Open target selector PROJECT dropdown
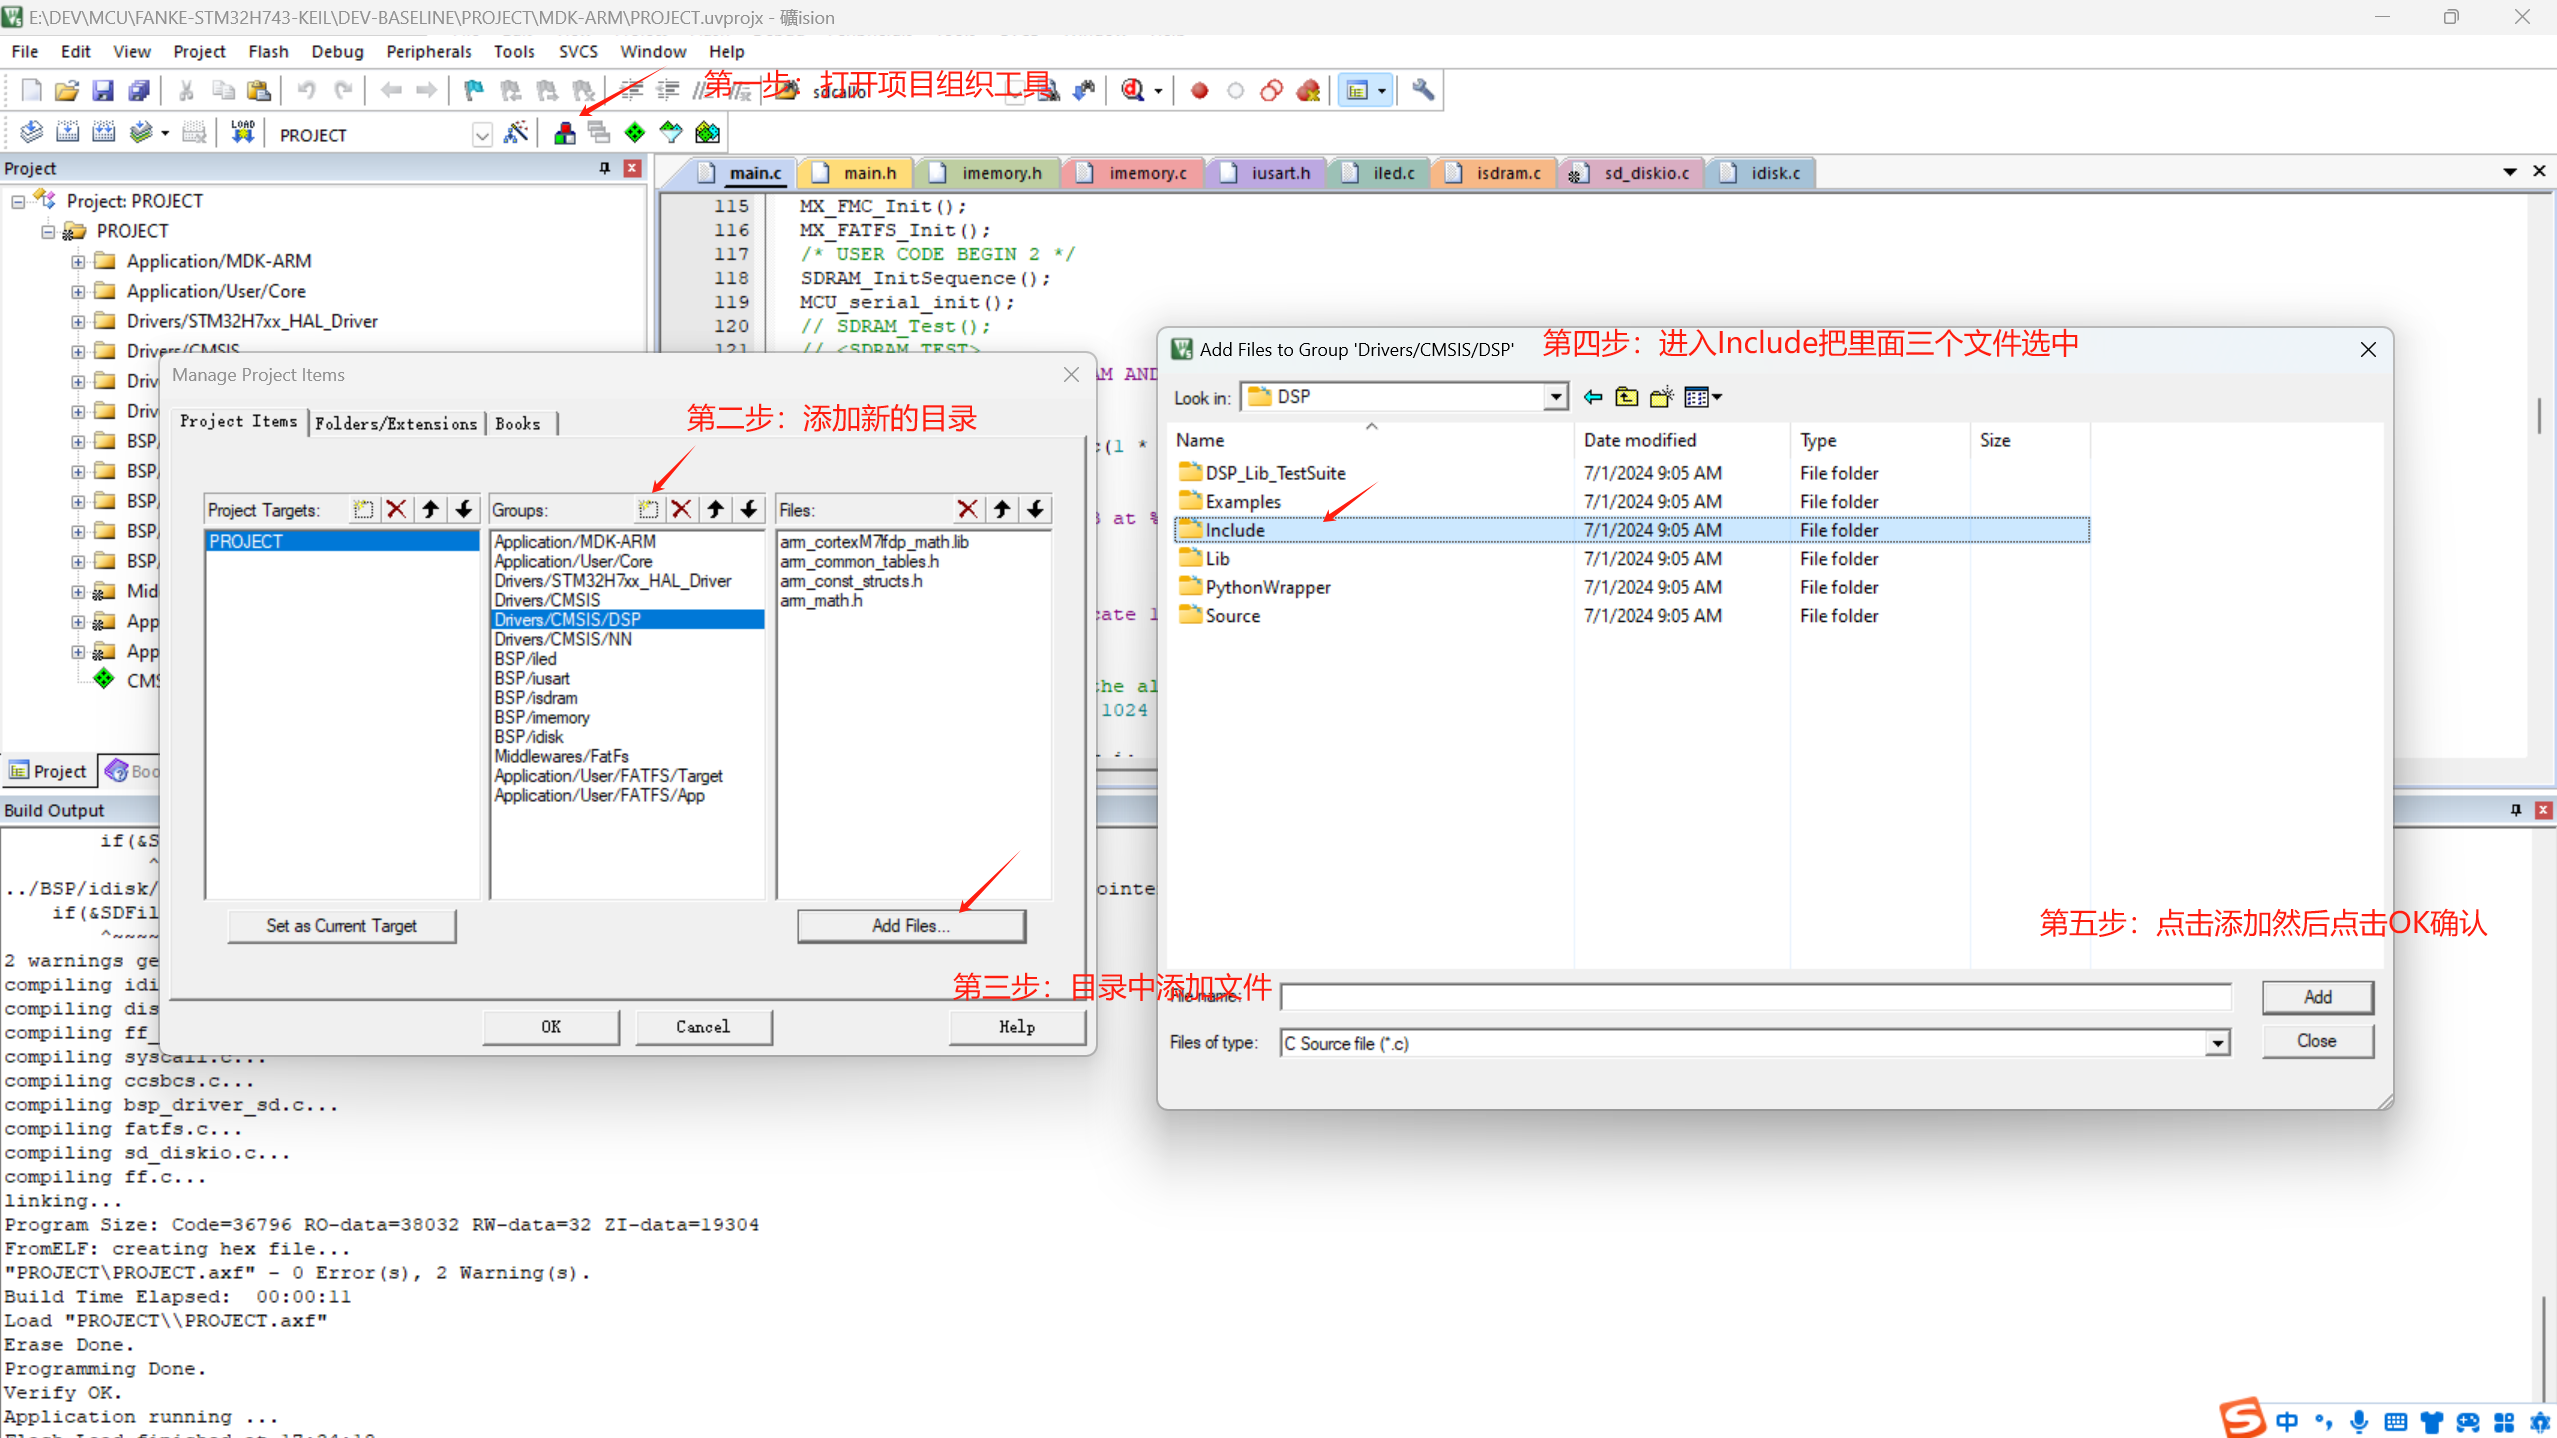This screenshot has width=2557, height=1438. [482, 135]
